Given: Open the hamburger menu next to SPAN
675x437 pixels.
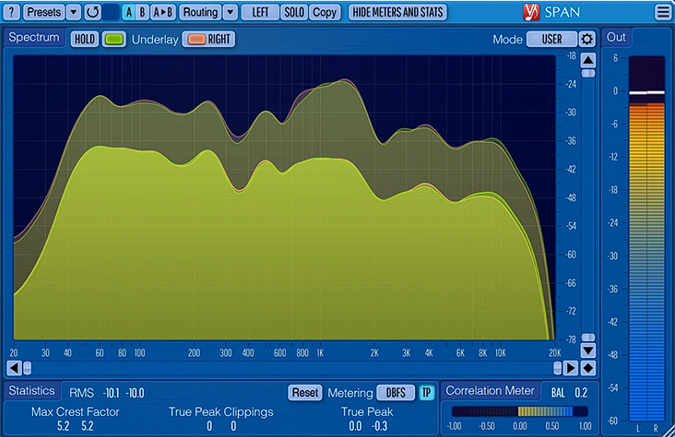Looking at the screenshot, I should click(x=663, y=12).
